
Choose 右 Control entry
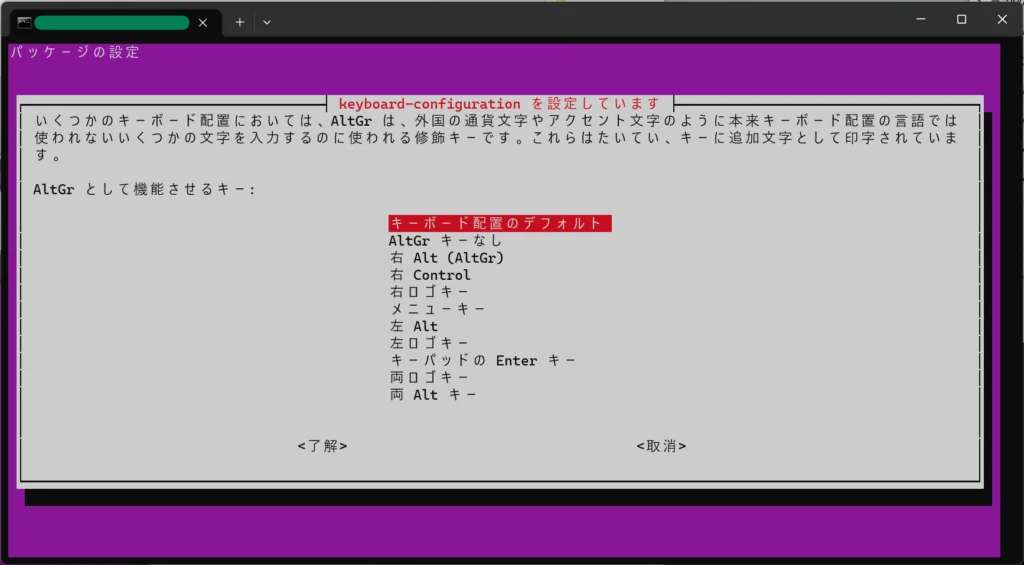click(430, 275)
